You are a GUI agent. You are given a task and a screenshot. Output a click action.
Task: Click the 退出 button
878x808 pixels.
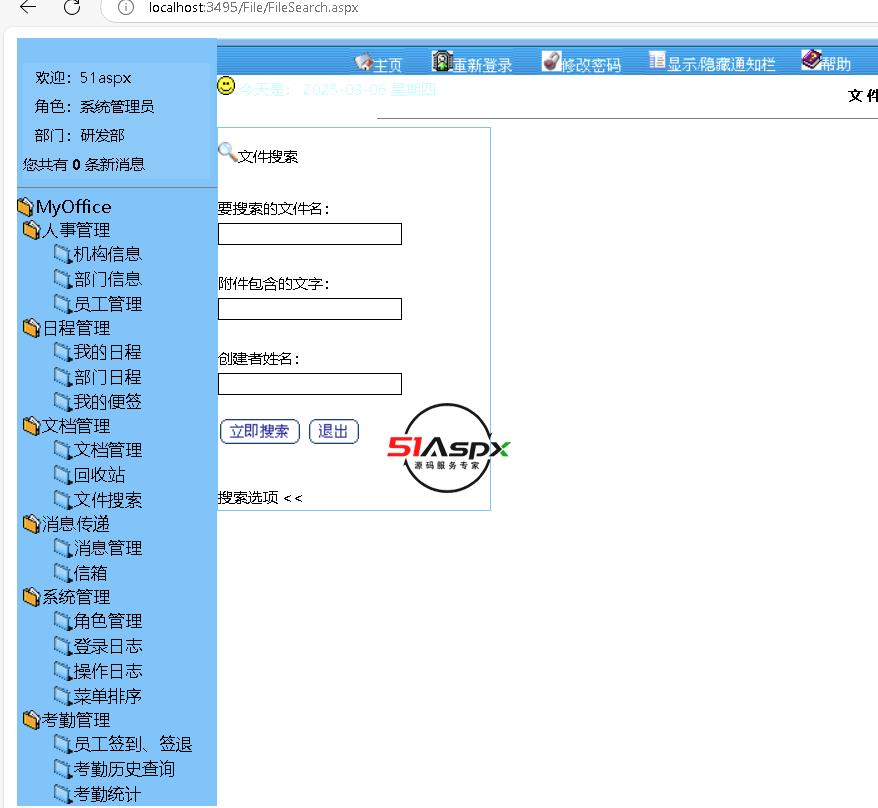coord(334,432)
